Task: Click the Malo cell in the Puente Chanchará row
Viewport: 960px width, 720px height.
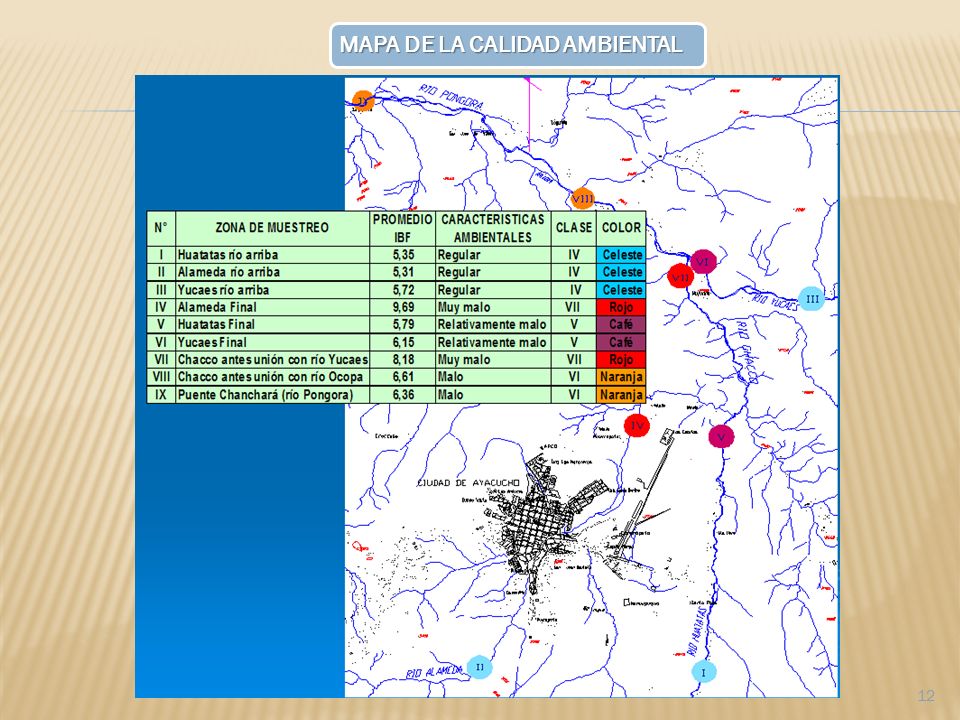Action: 493,395
